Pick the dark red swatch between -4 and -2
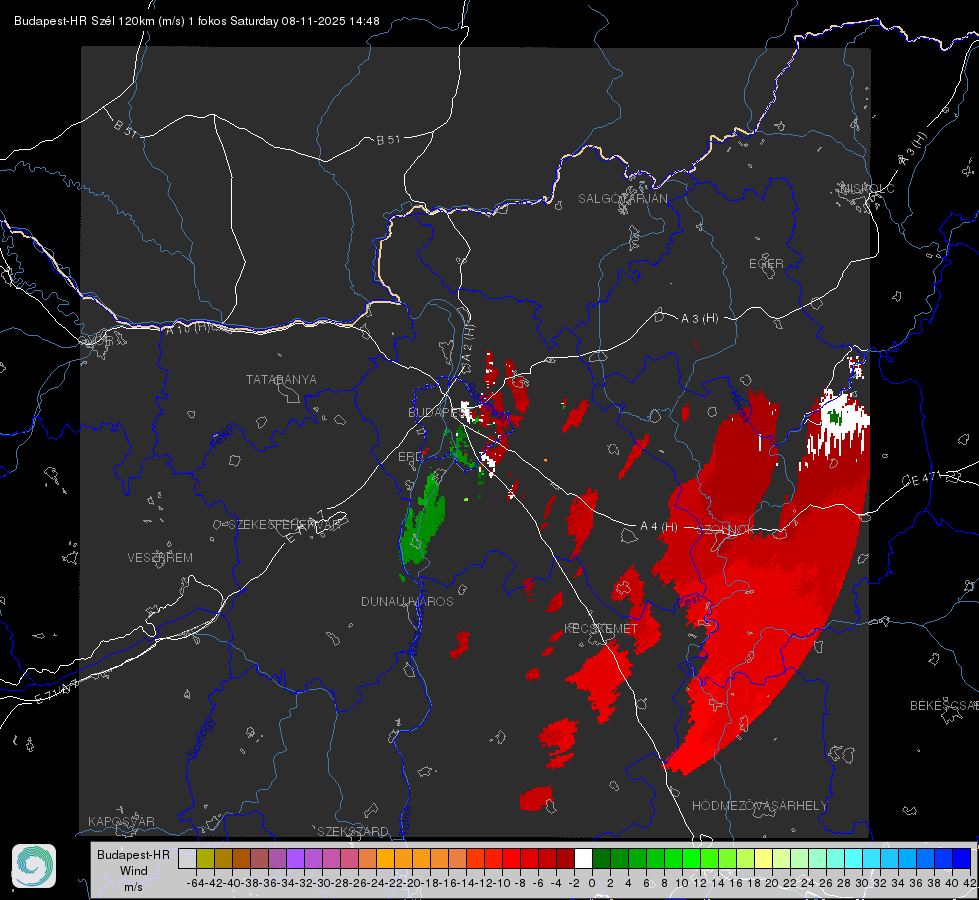 [565, 859]
